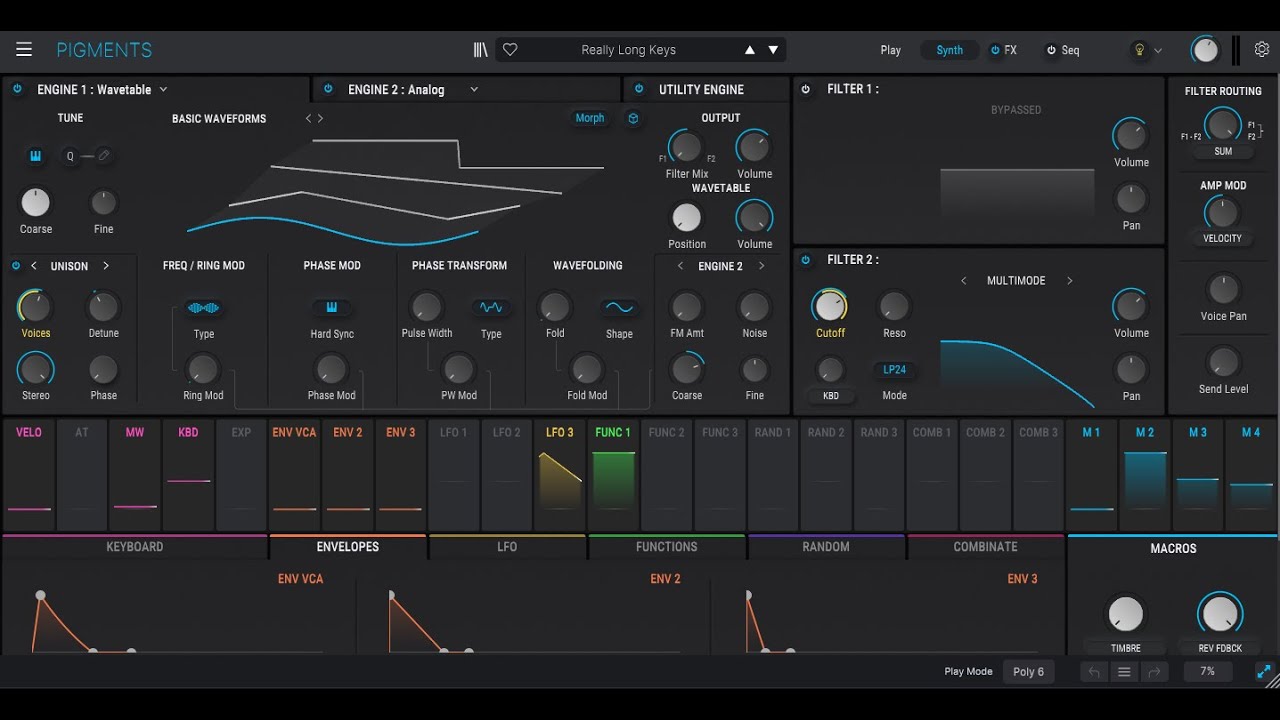Open Filter 2 LP24 mode selector

click(894, 370)
